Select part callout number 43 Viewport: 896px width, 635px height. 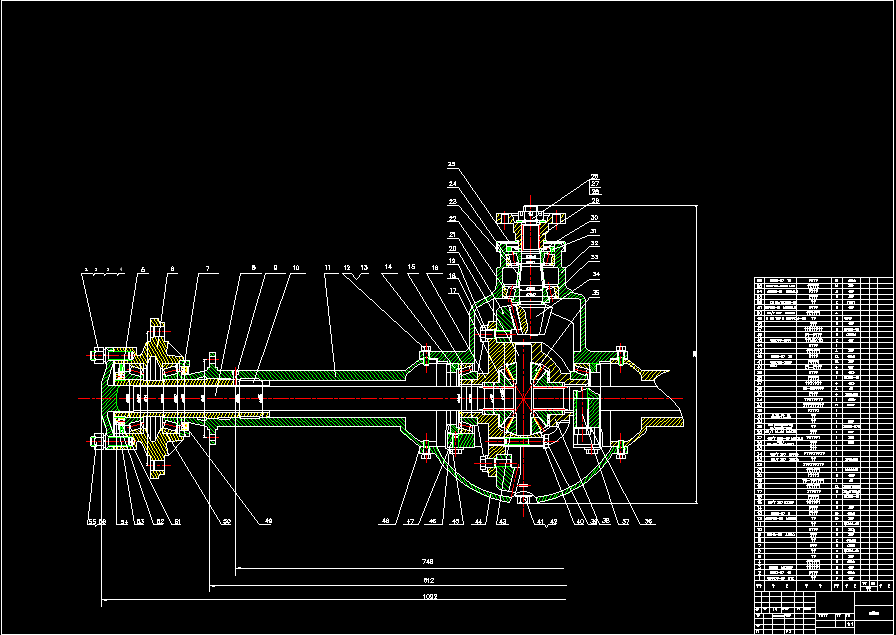502,521
